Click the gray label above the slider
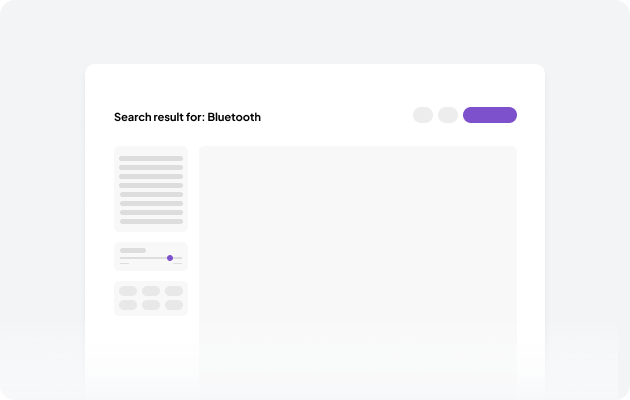630x400 pixels. pos(133,250)
